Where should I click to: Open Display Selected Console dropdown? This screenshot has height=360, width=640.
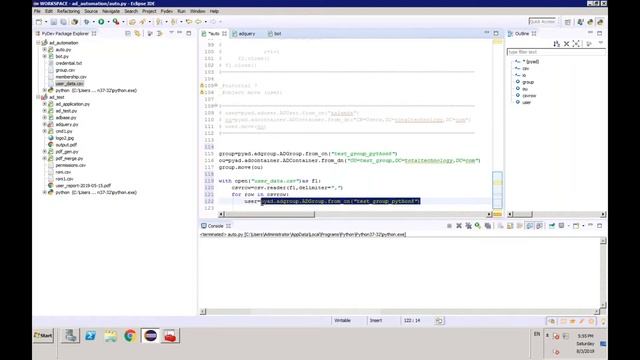coord(568,226)
